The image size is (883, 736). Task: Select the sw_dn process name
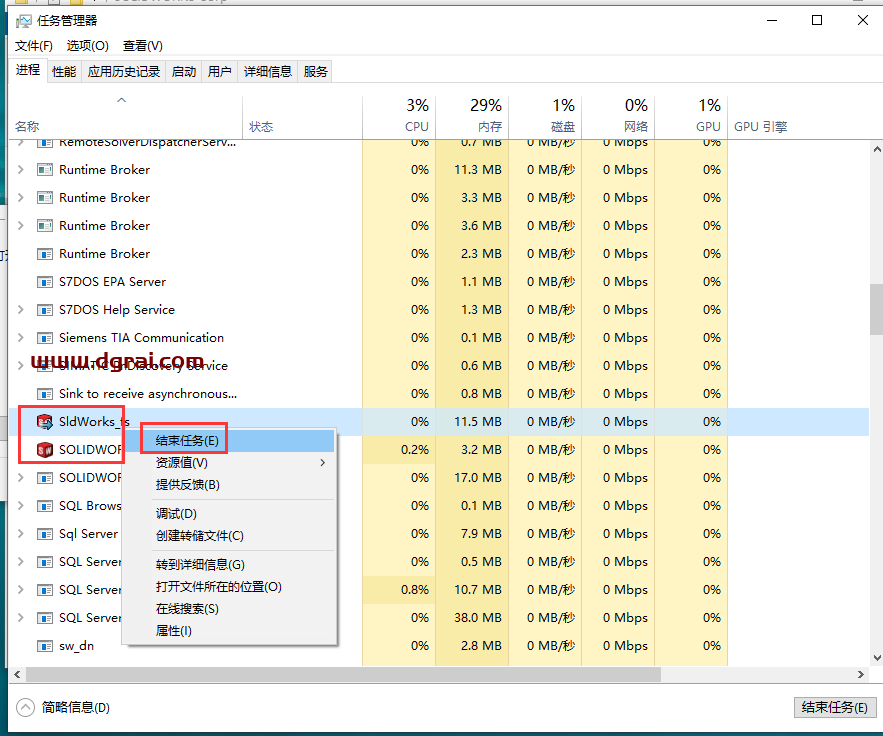tap(77, 646)
